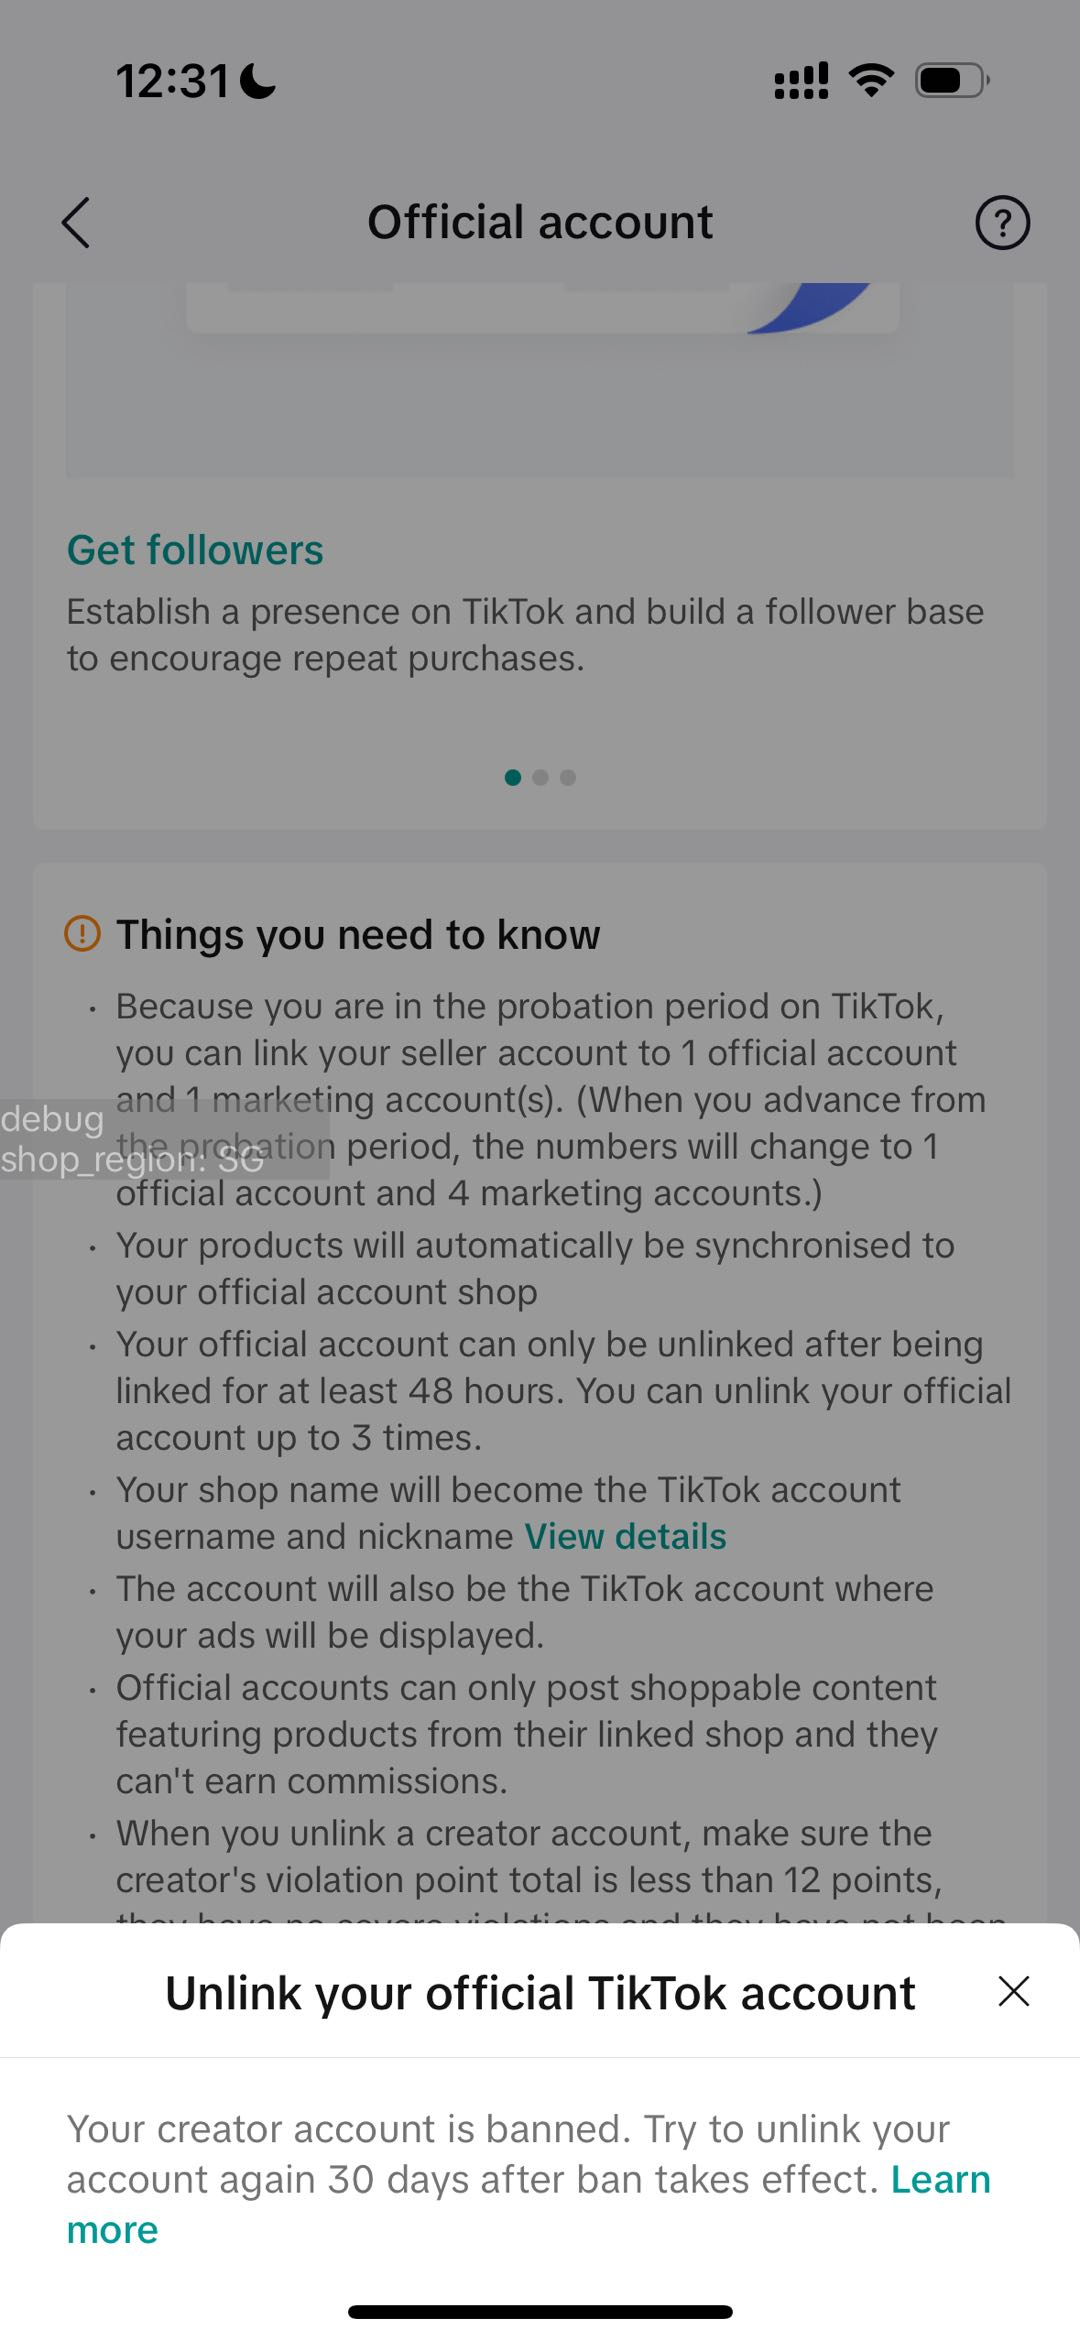Tap the Things you need to know heading
The height and width of the screenshot is (2341, 1080).
click(x=358, y=935)
